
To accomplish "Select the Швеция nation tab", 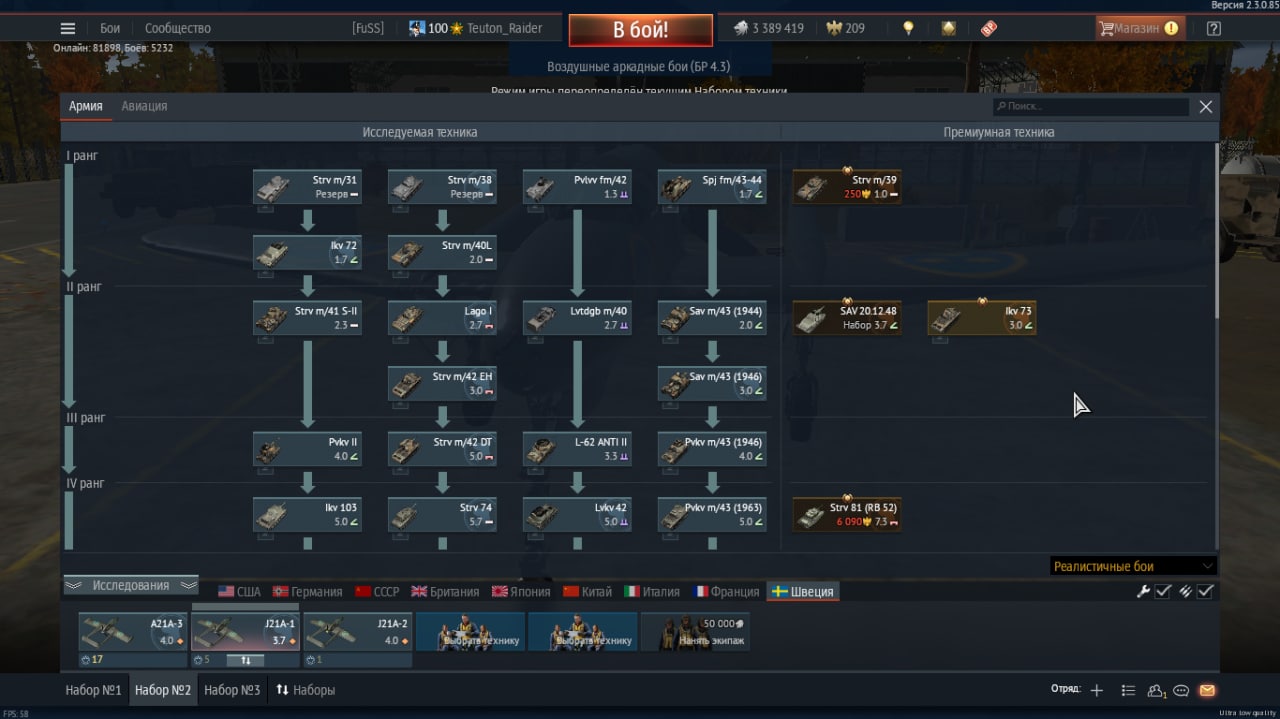I will point(803,591).
